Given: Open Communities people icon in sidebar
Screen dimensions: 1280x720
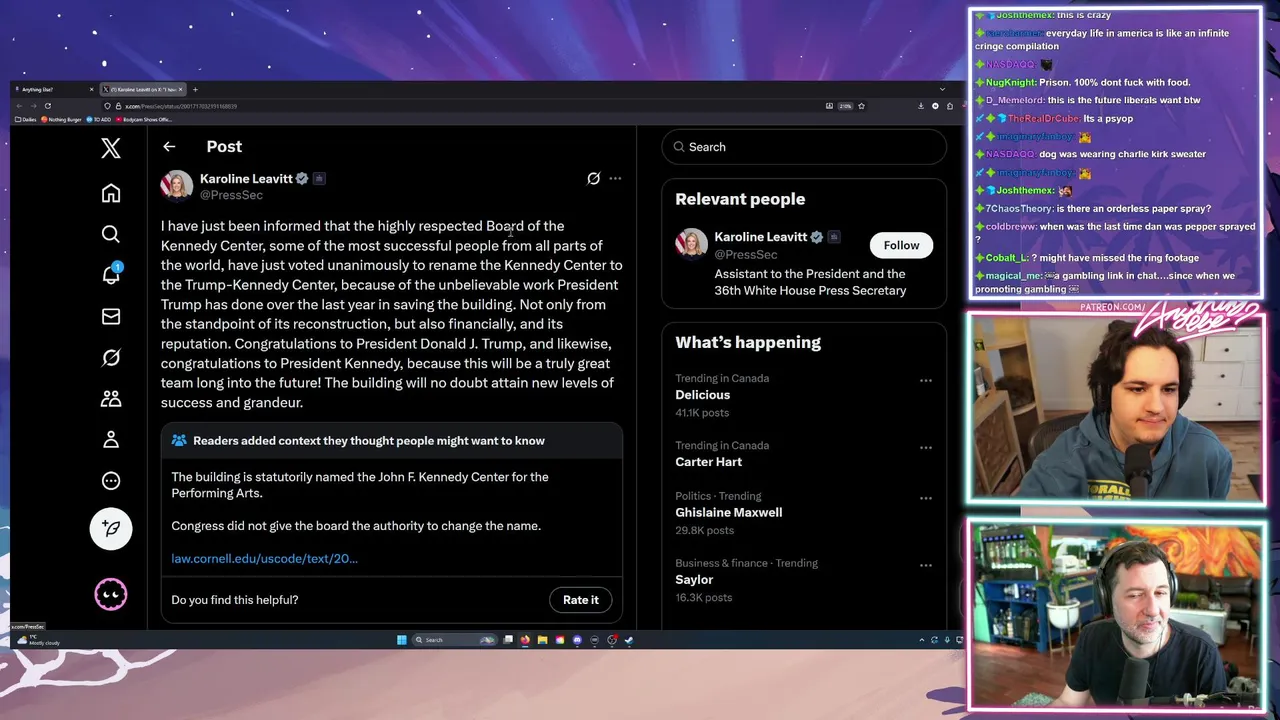Looking at the screenshot, I should point(111,398).
